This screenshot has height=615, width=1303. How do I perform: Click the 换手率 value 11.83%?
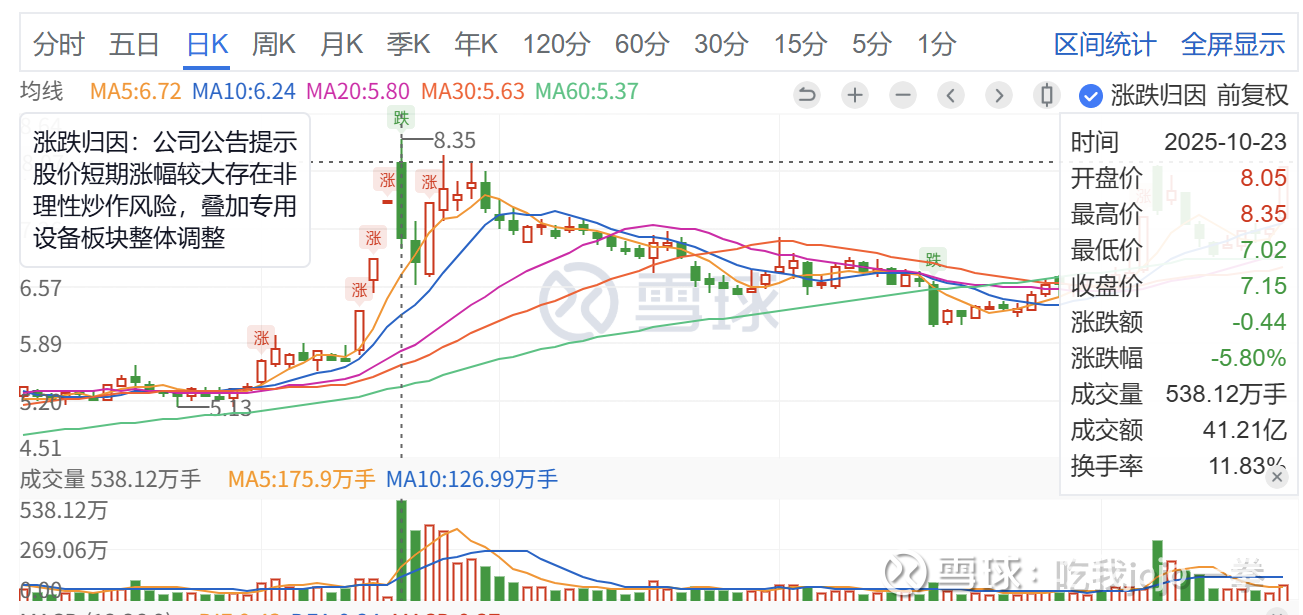[1245, 466]
